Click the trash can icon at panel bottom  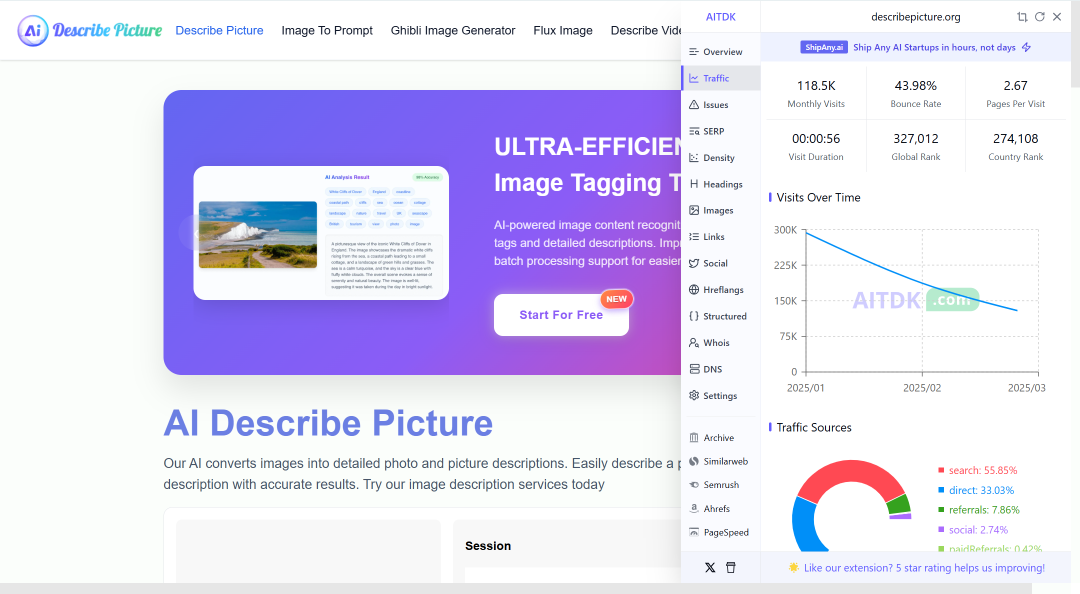tap(731, 568)
